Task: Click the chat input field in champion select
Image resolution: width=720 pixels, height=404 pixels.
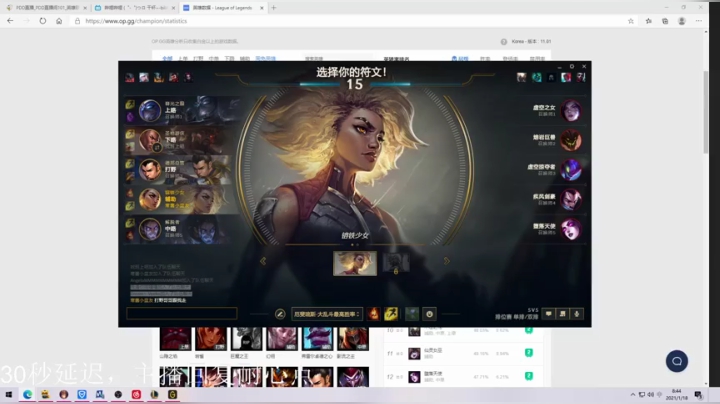Action: point(182,314)
